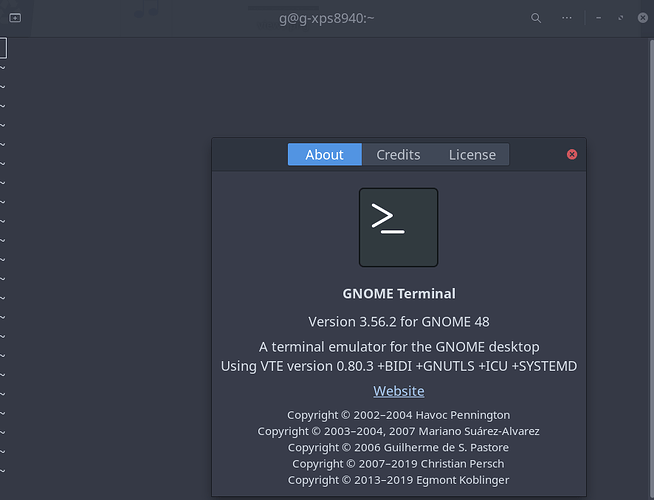Click the Egmont Koblinger copyright line
This screenshot has width=654, height=500.
click(399, 480)
